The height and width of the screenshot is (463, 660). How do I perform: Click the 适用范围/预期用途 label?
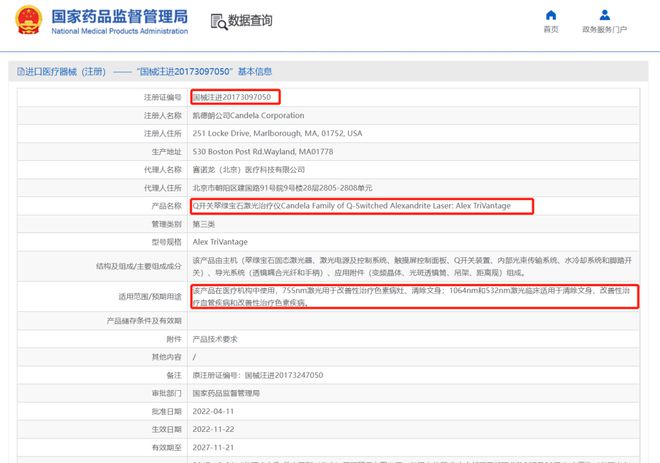[x=150, y=297]
